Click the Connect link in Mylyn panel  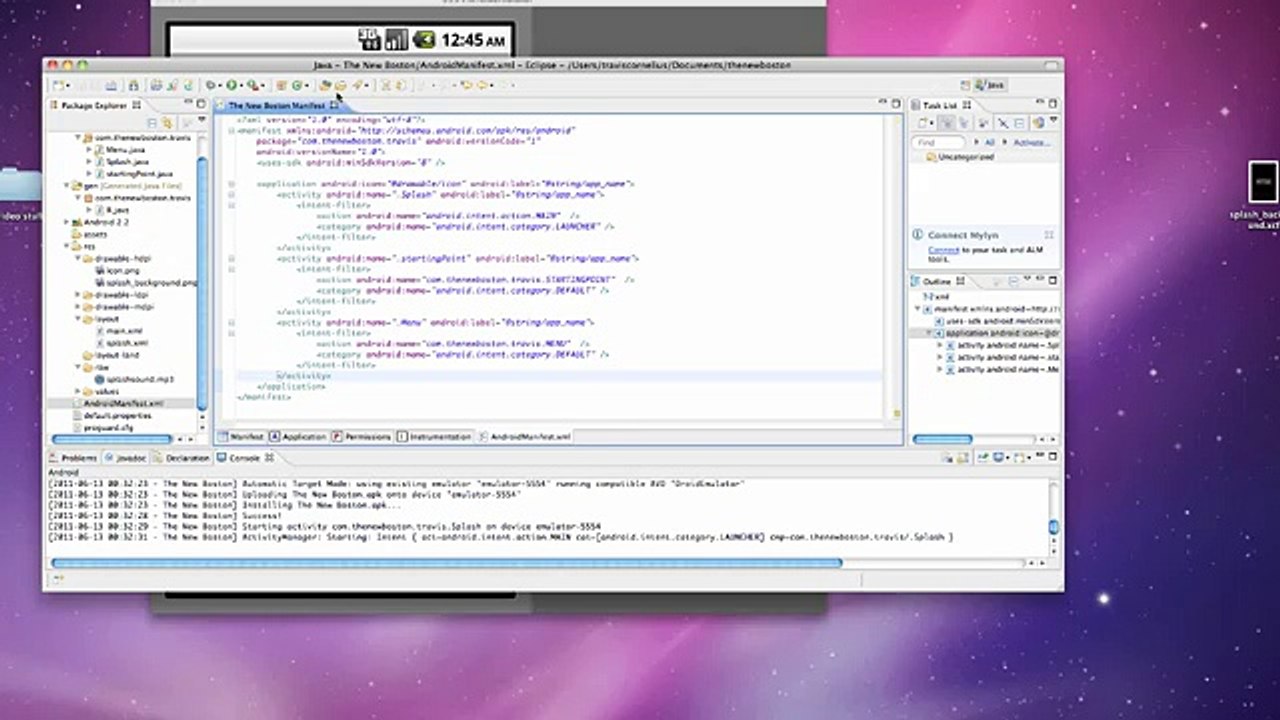(x=943, y=249)
